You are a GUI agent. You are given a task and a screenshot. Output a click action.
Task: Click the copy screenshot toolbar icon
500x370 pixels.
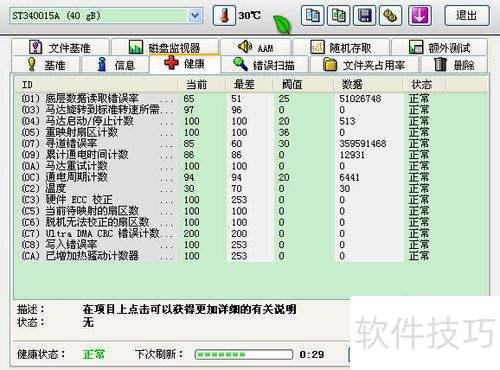339,15
